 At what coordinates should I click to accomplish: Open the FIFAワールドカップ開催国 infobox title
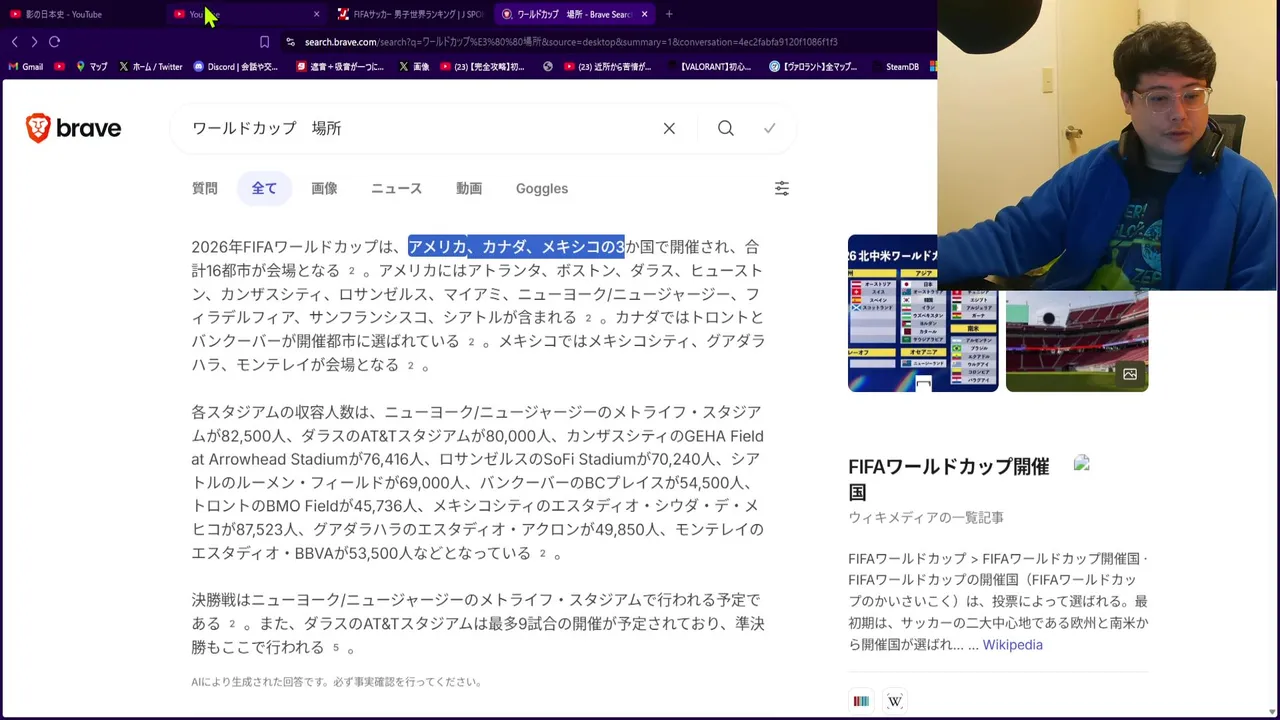coord(949,479)
